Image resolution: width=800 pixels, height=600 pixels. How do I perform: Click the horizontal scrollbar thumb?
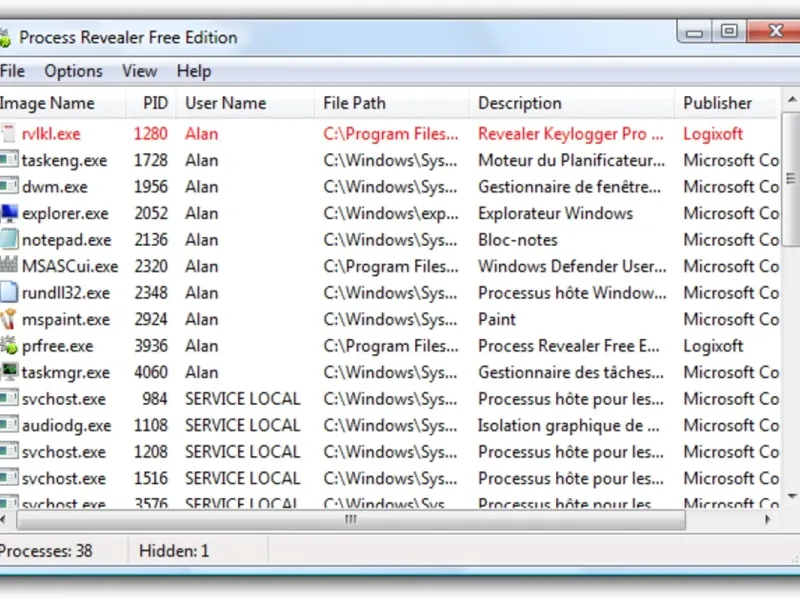click(x=351, y=520)
